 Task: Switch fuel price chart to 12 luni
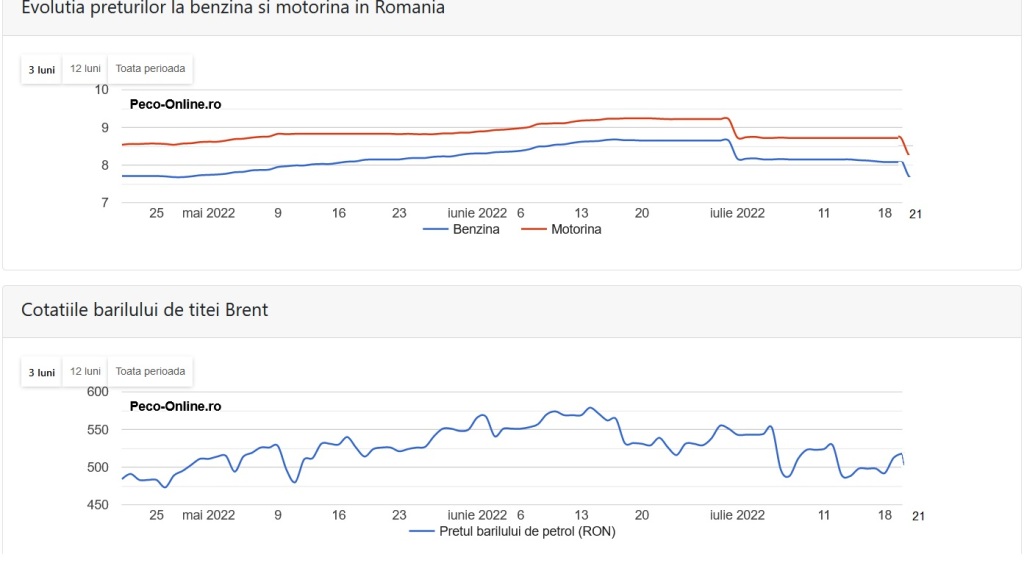coord(85,69)
